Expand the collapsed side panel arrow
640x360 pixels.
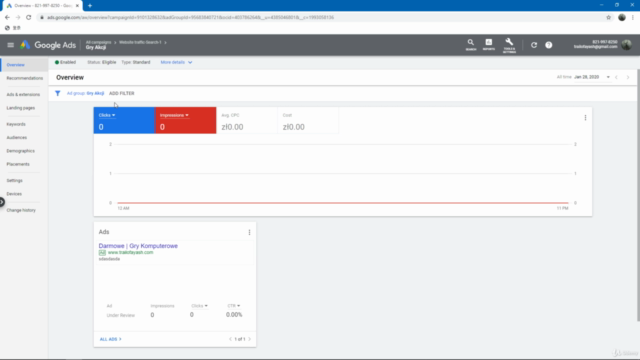point(2,202)
